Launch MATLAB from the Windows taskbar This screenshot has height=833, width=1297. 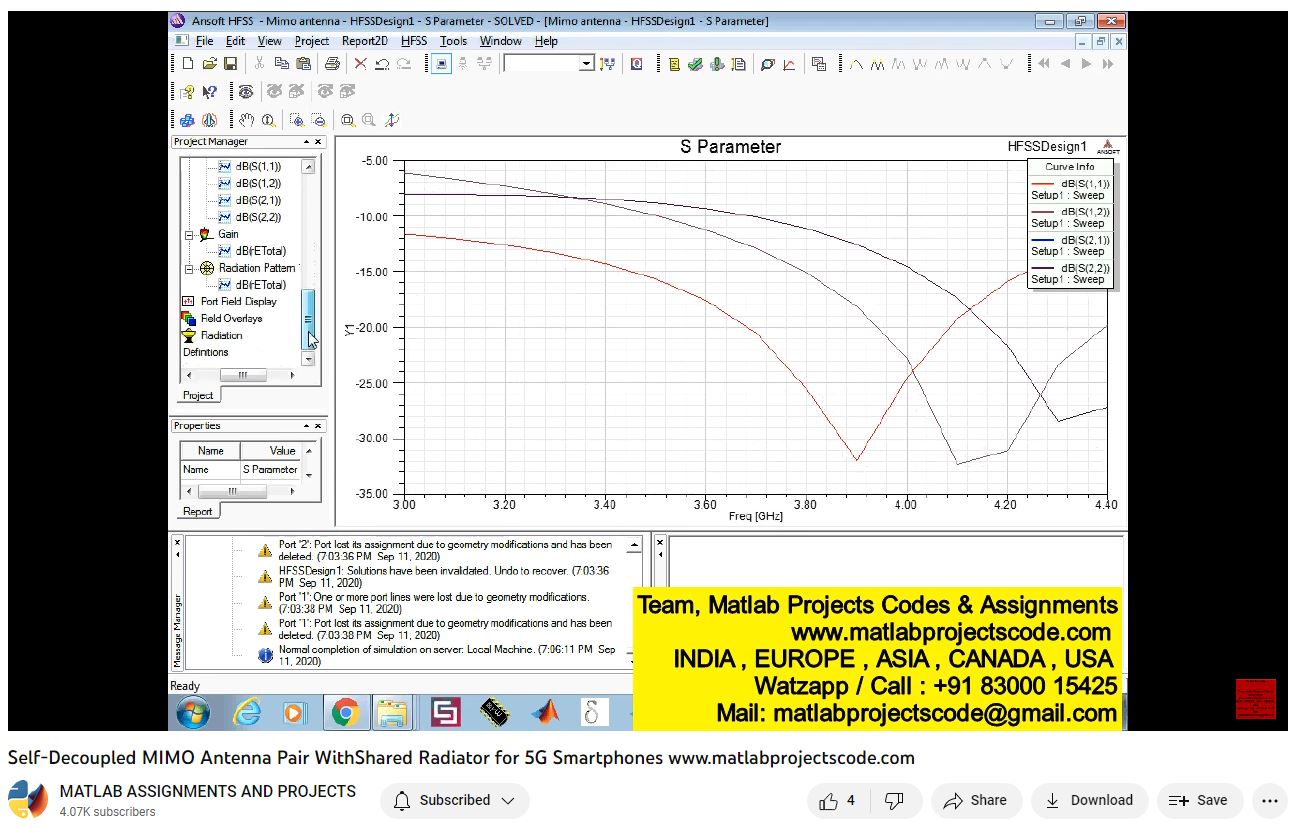[544, 712]
